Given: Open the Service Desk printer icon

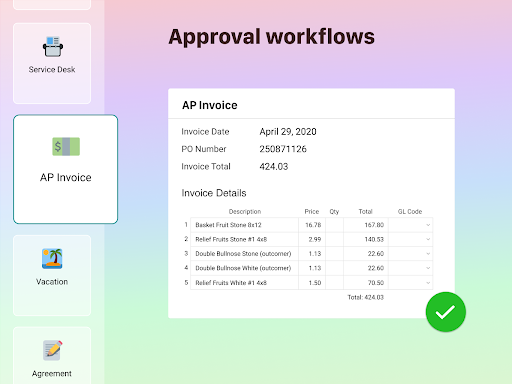Looking at the screenshot, I should 53,47.
